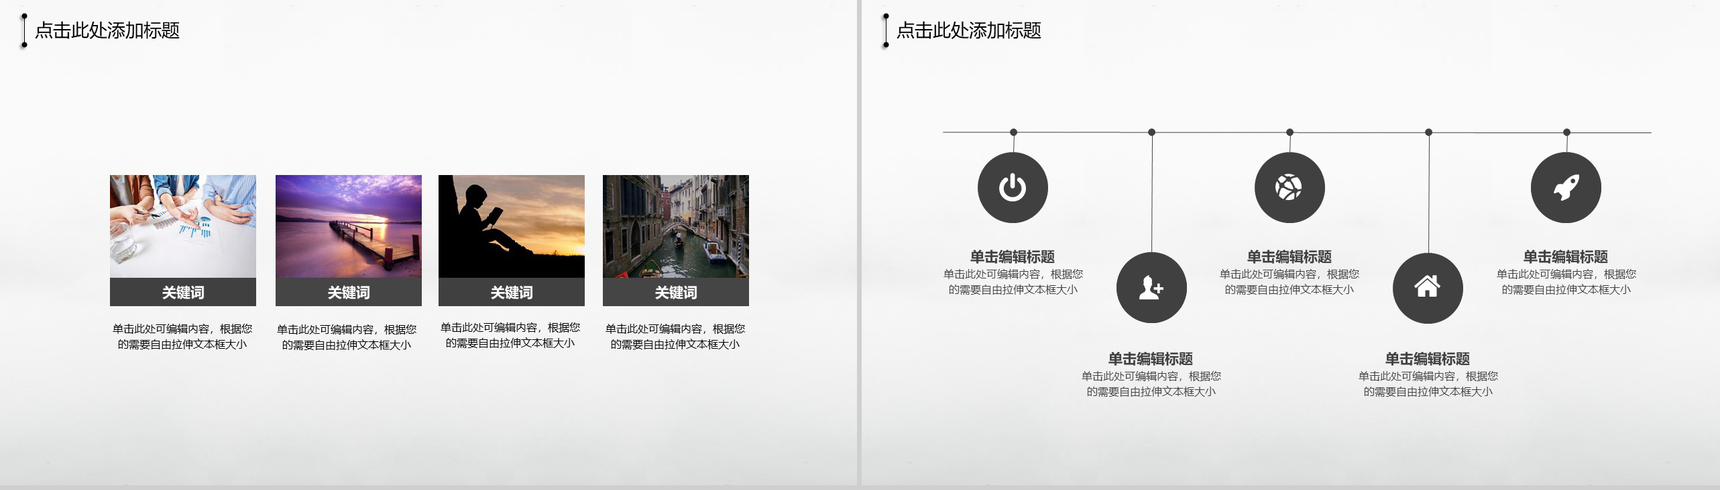This screenshot has width=1720, height=490.
Task: Click timeline dot above rocket icon
Action: pyautogui.click(x=1567, y=132)
